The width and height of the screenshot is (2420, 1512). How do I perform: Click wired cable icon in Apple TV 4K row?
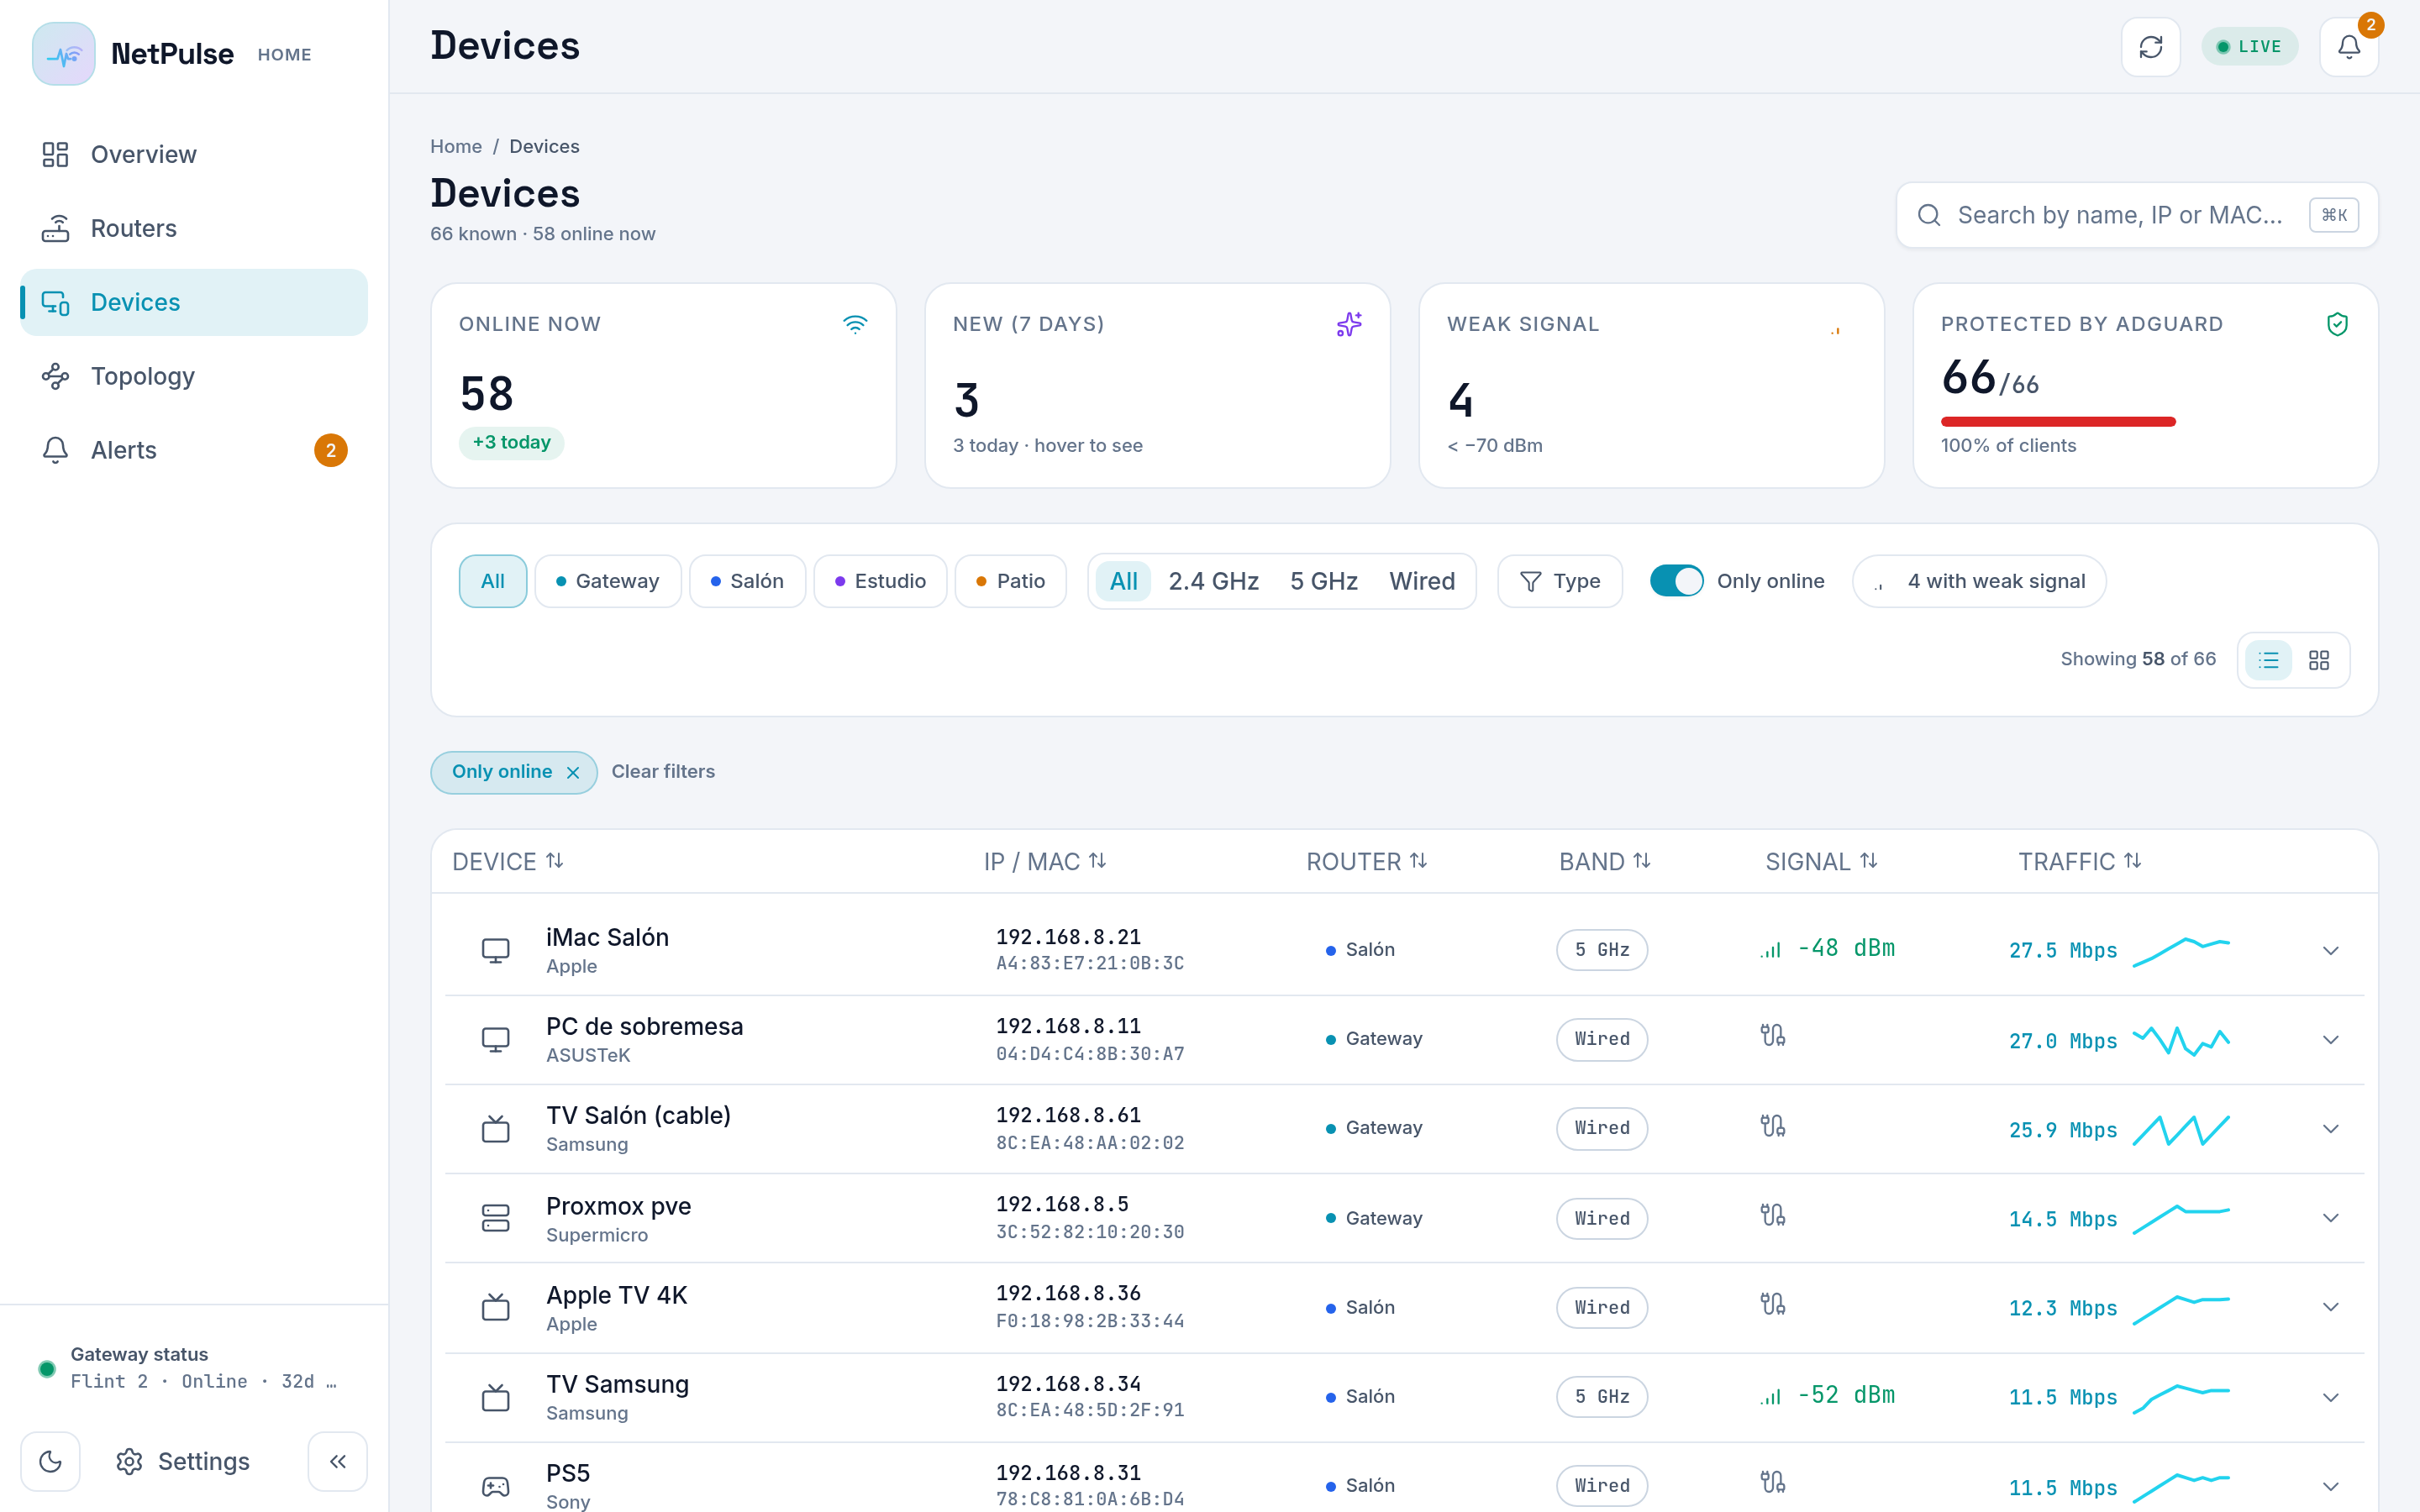(1773, 1304)
